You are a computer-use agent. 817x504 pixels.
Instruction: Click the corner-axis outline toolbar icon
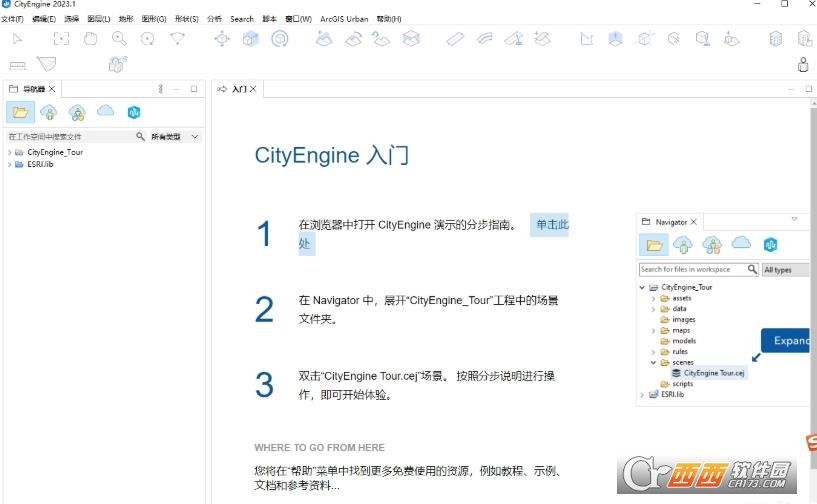tap(587, 39)
